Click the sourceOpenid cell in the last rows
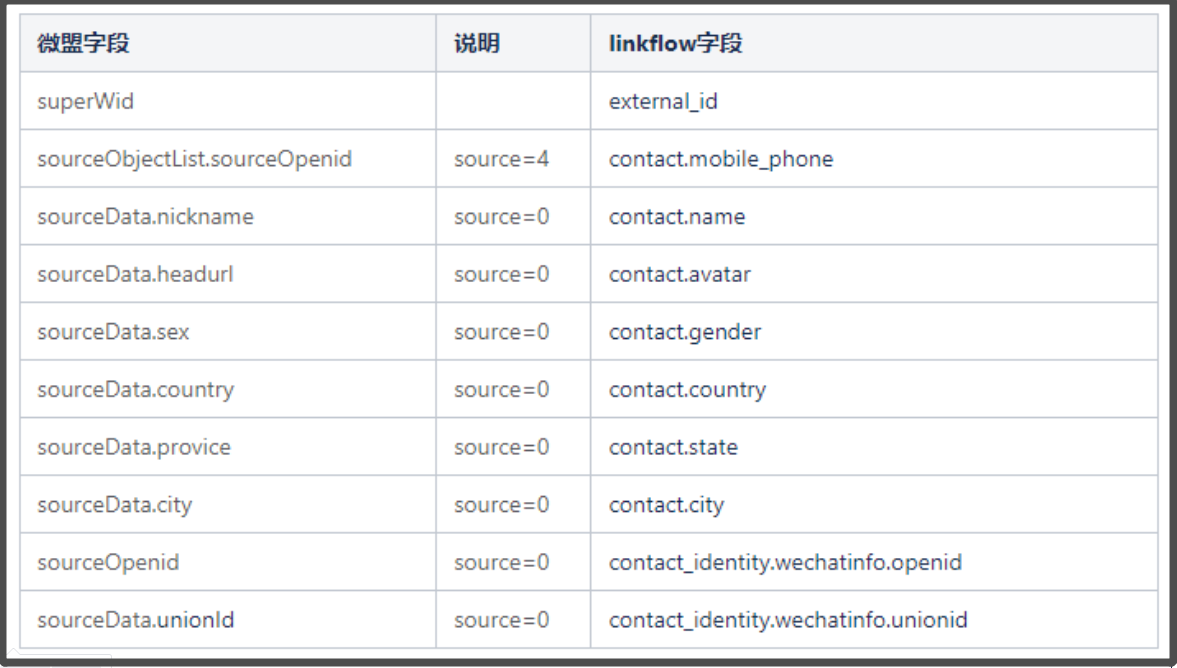The width and height of the screenshot is (1177, 668). (x=228, y=562)
